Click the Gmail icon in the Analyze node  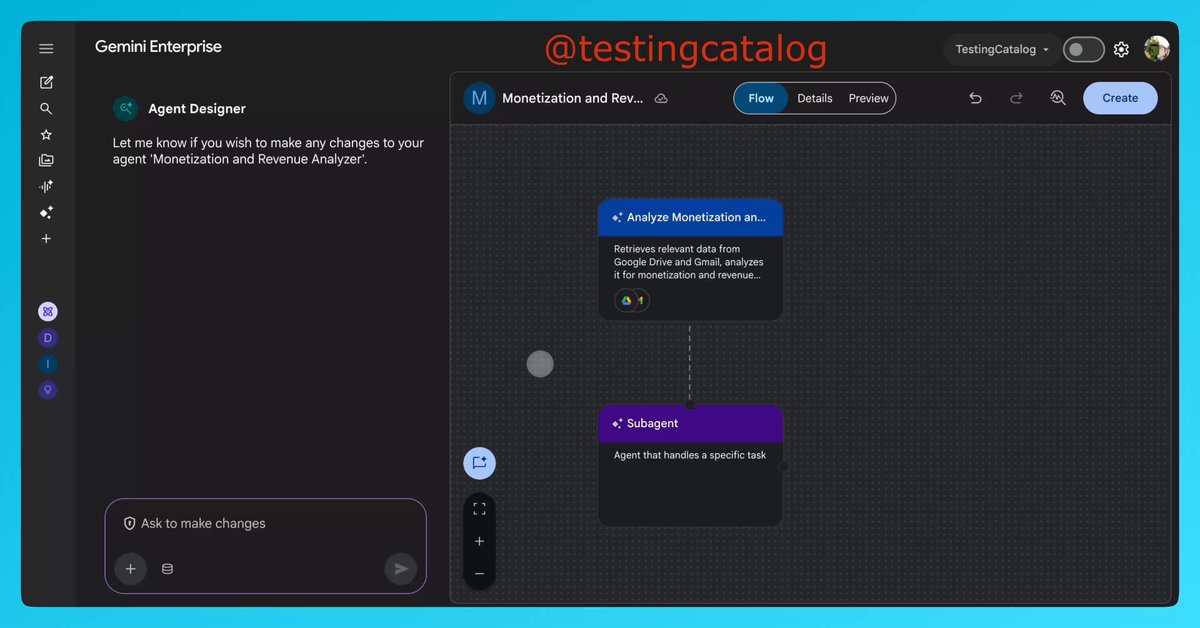(641, 300)
